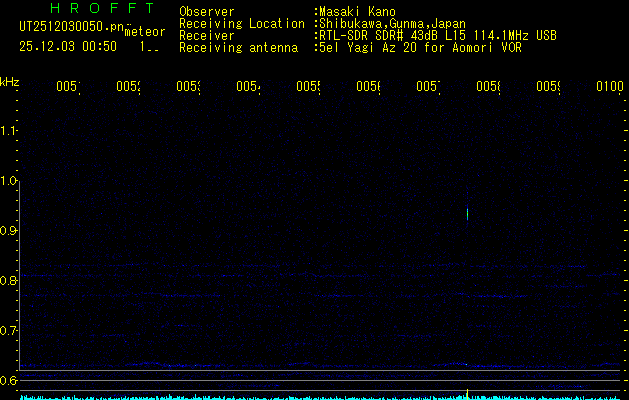
Task: Click the 0.6 kHz frequency axis mark
Action: coord(10,381)
